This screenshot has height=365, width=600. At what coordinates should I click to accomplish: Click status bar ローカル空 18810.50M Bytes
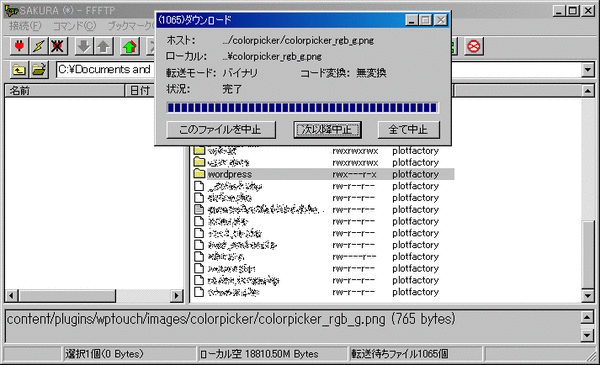click(259, 354)
